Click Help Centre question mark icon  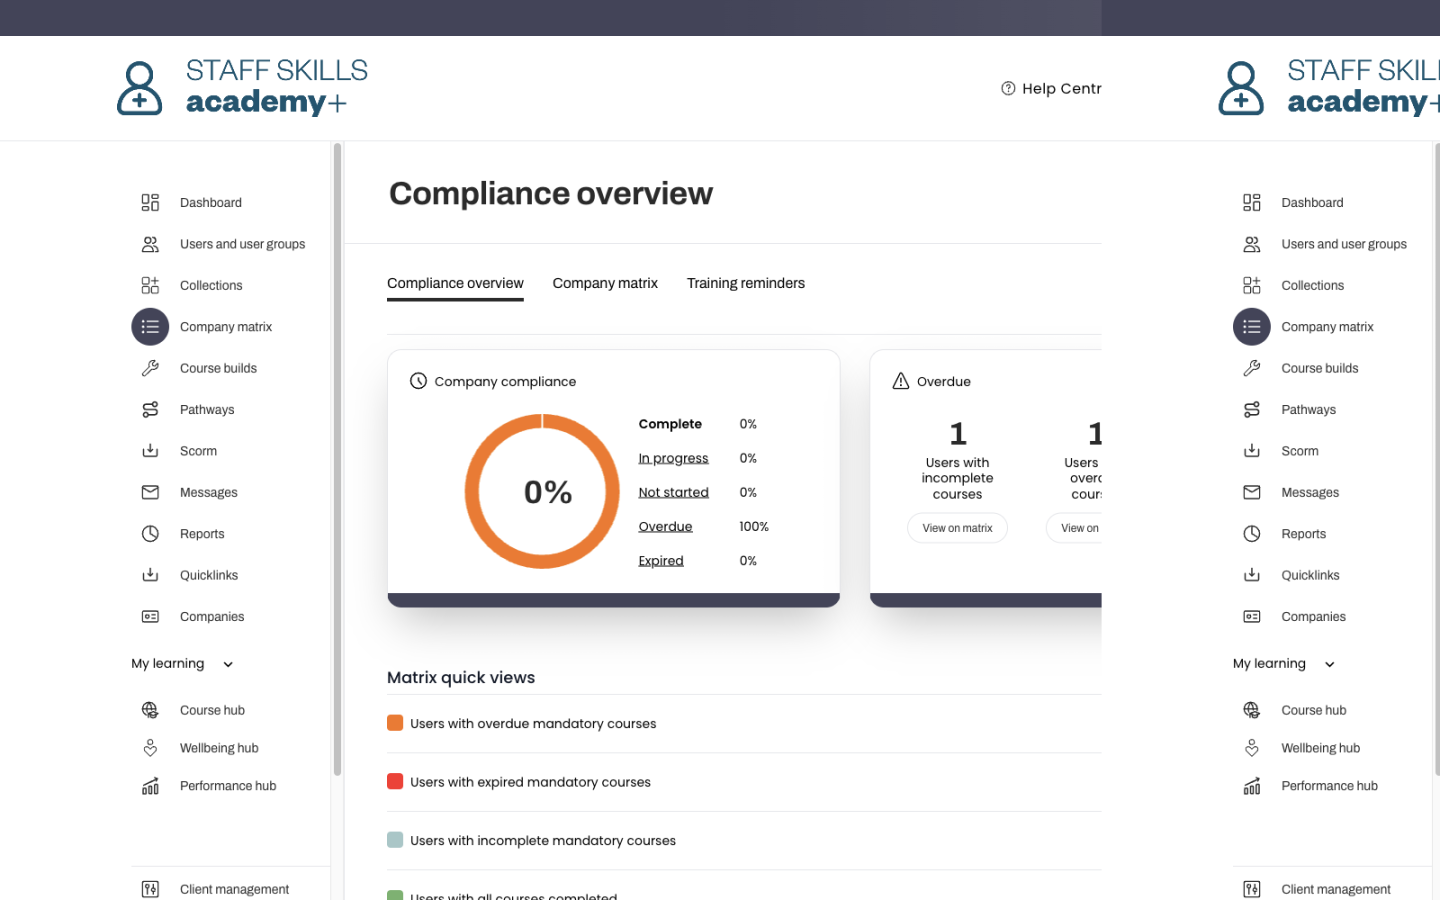click(1008, 88)
